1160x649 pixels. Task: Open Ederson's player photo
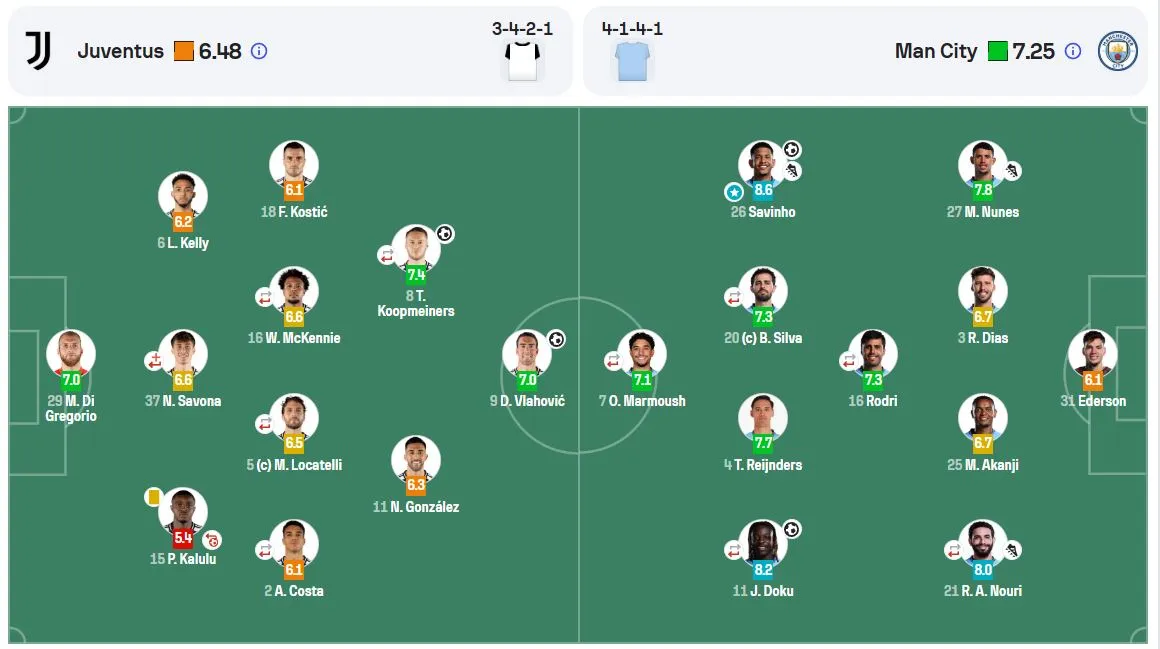coord(1093,354)
